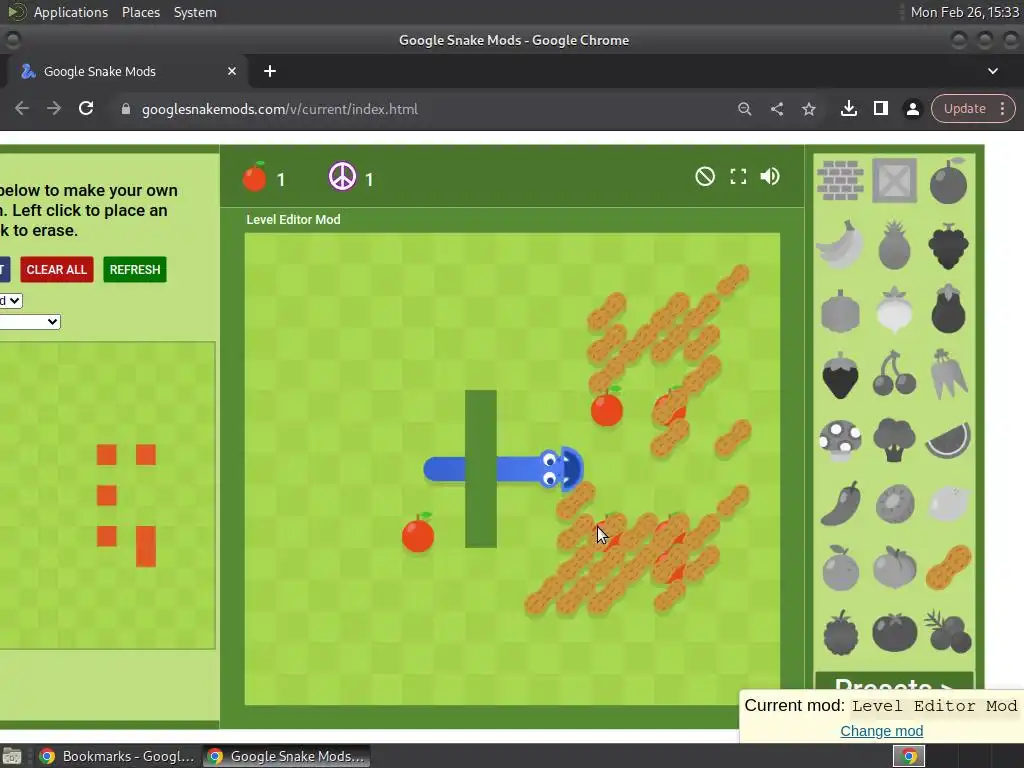Viewport: 1024px width, 768px height.
Task: Switch to Bookmarks window in taskbar
Action: coord(116,756)
